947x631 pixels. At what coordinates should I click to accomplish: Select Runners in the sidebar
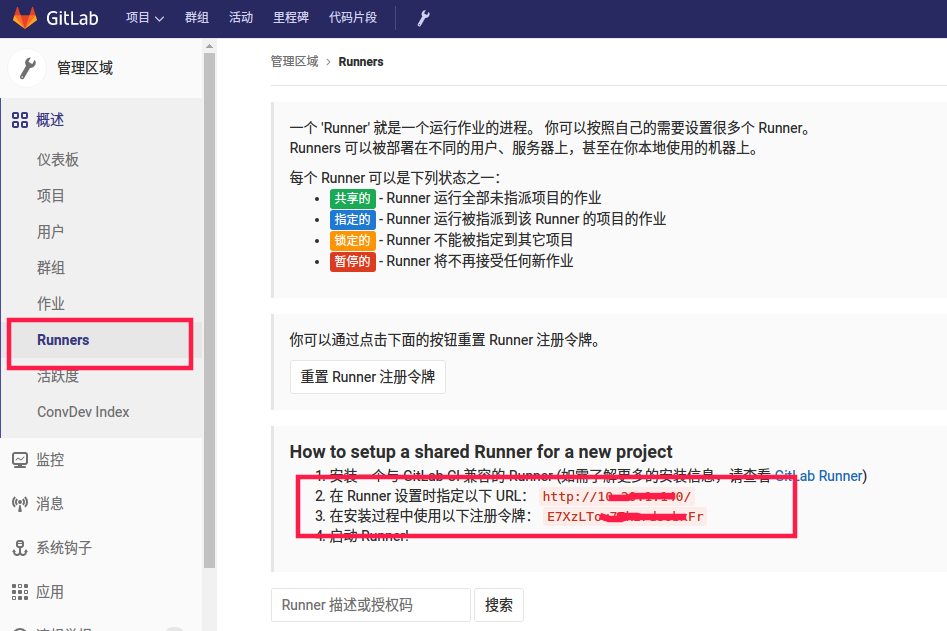63,340
